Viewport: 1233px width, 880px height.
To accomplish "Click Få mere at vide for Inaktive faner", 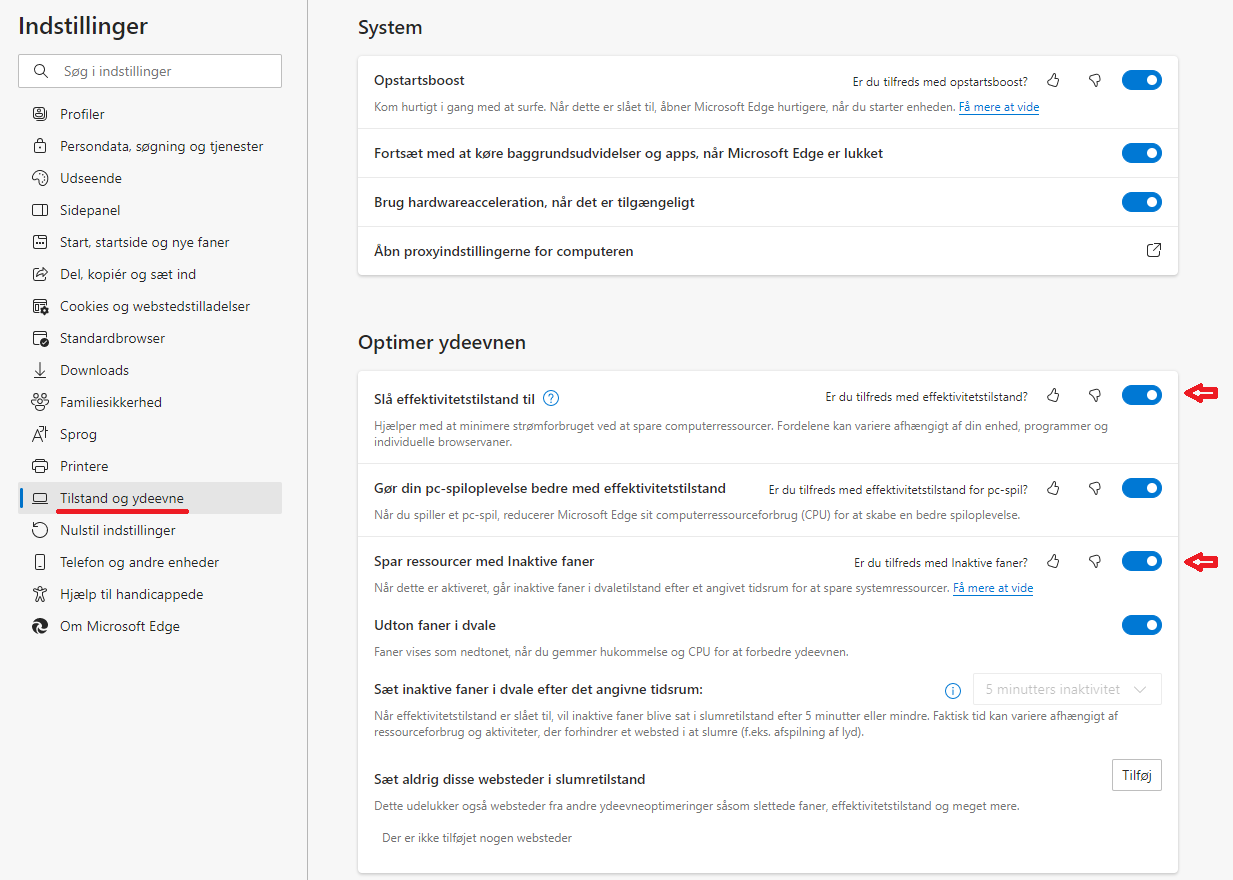I will 992,588.
